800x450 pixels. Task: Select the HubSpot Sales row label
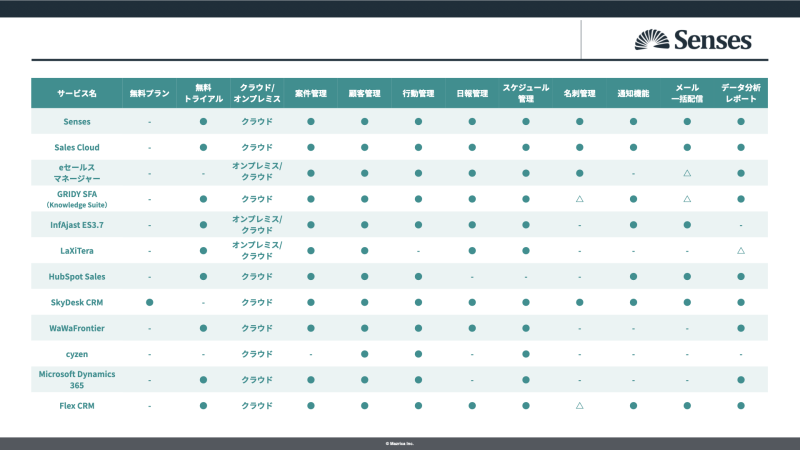[77, 277]
